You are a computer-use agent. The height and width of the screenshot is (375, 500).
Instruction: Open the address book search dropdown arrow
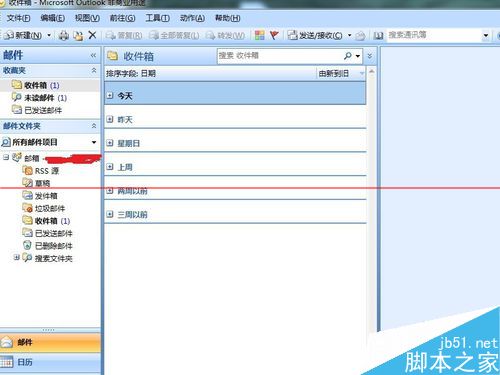point(486,35)
